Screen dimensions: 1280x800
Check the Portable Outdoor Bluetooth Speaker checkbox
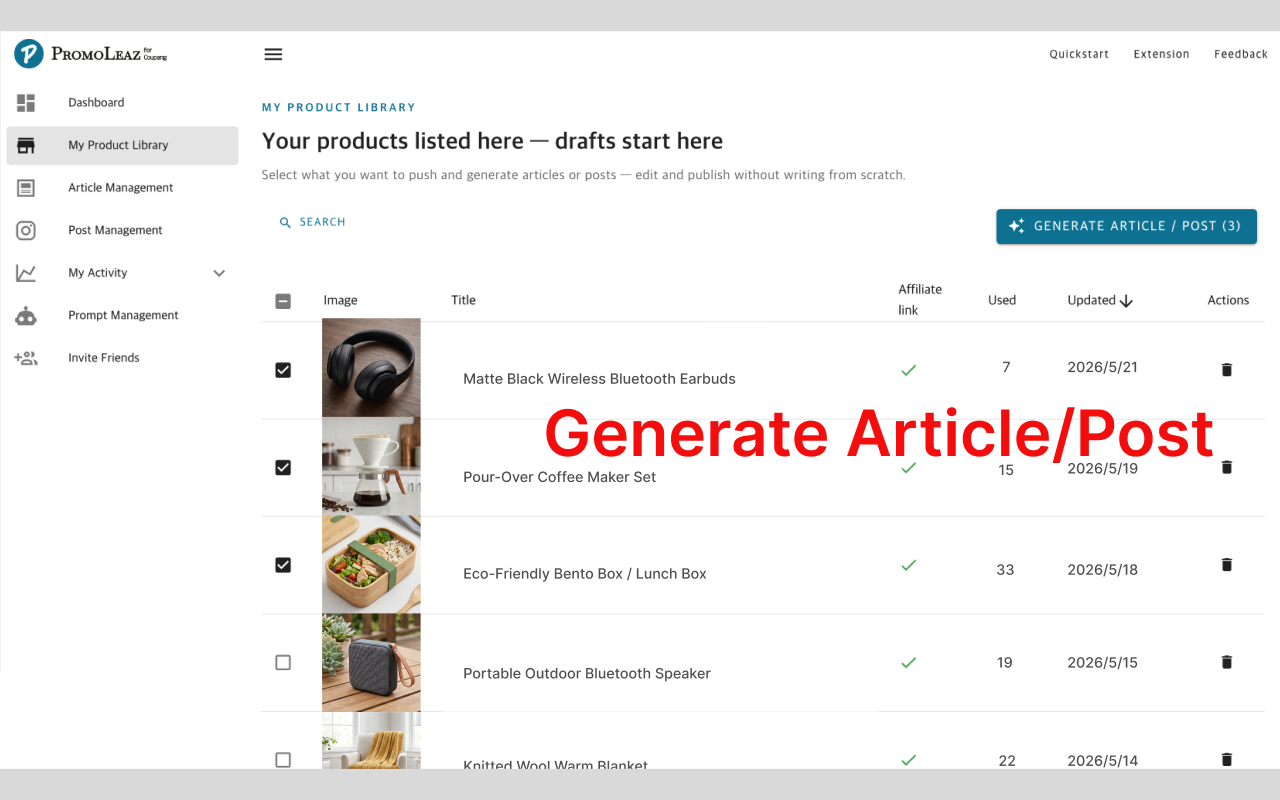283,662
